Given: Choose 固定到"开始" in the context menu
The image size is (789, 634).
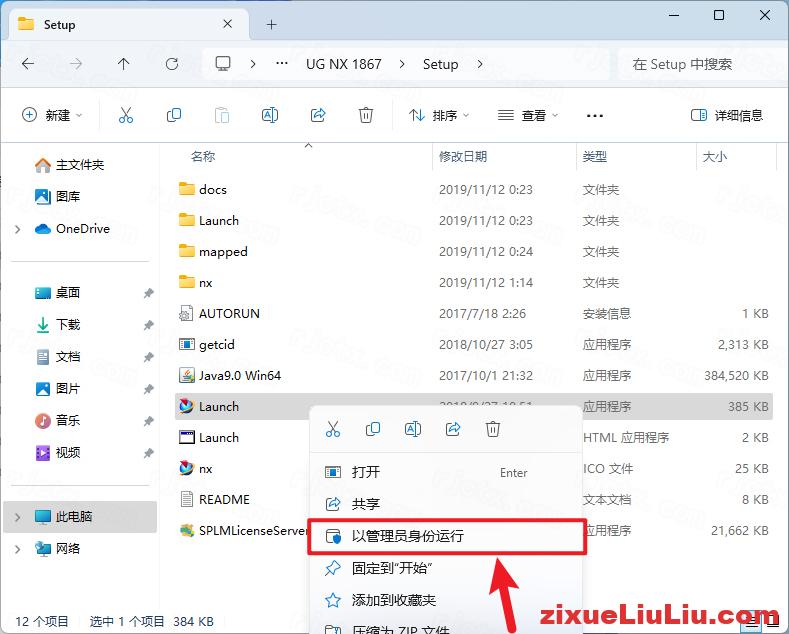Looking at the screenshot, I should click(x=445, y=568).
